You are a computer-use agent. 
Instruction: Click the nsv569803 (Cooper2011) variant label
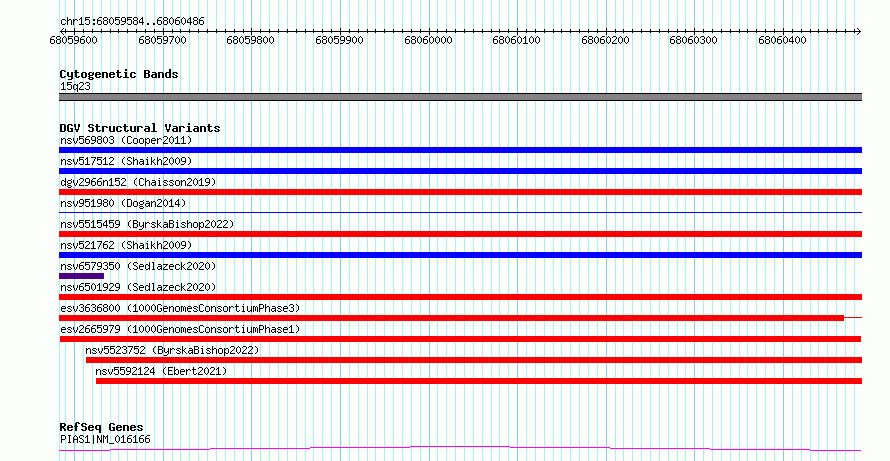[x=126, y=140]
